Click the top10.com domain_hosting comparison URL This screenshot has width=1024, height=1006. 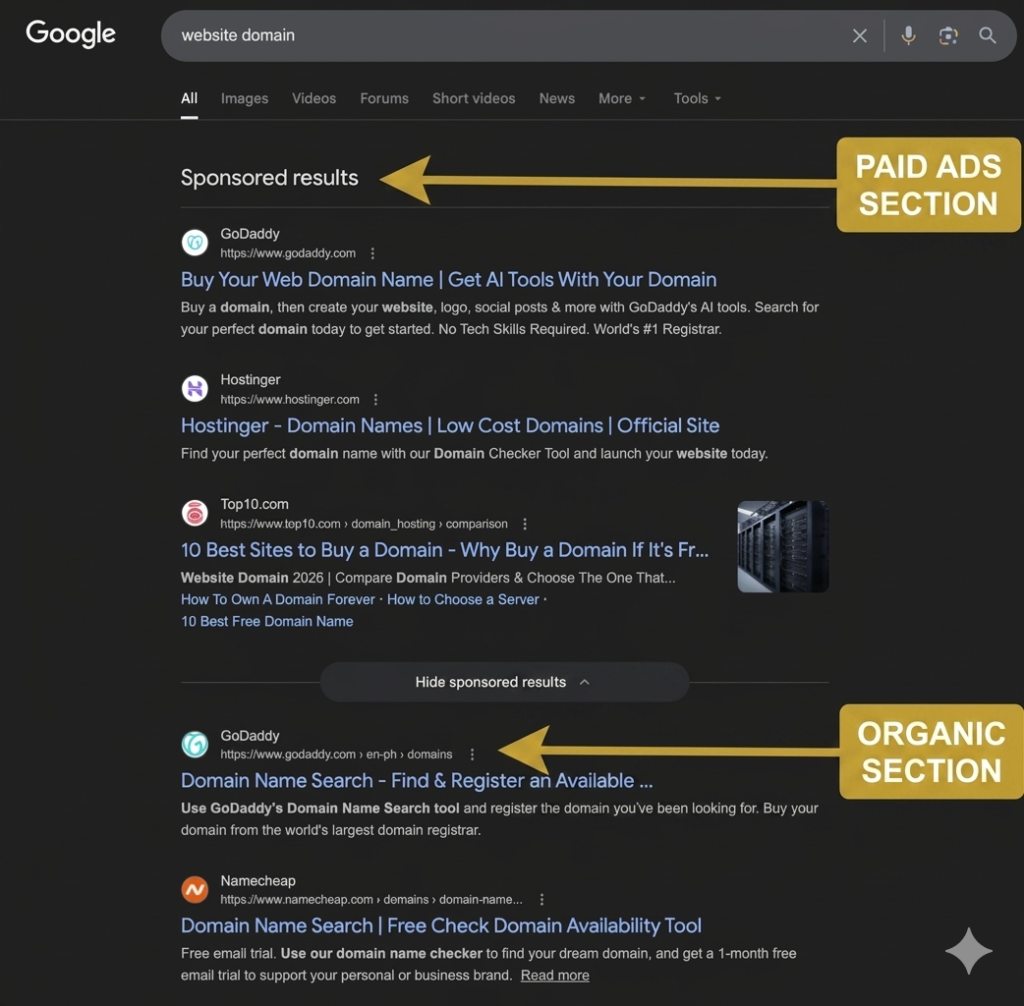point(364,524)
